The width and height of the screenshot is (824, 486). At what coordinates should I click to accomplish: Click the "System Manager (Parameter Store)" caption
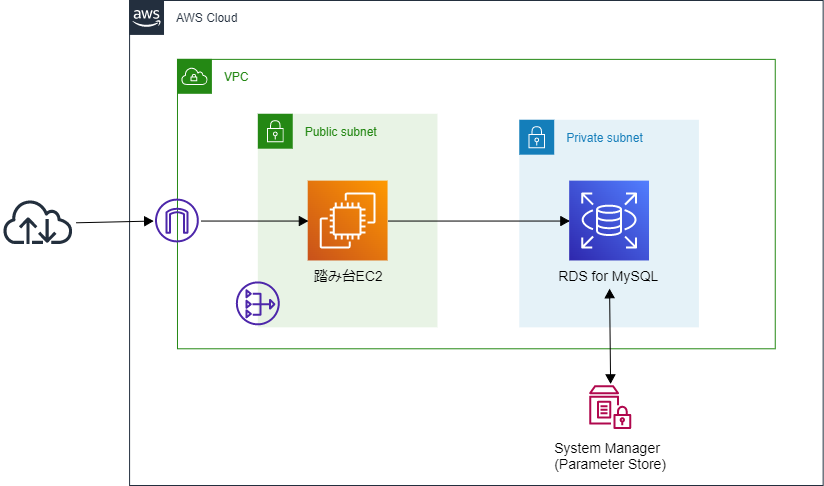tap(609, 456)
